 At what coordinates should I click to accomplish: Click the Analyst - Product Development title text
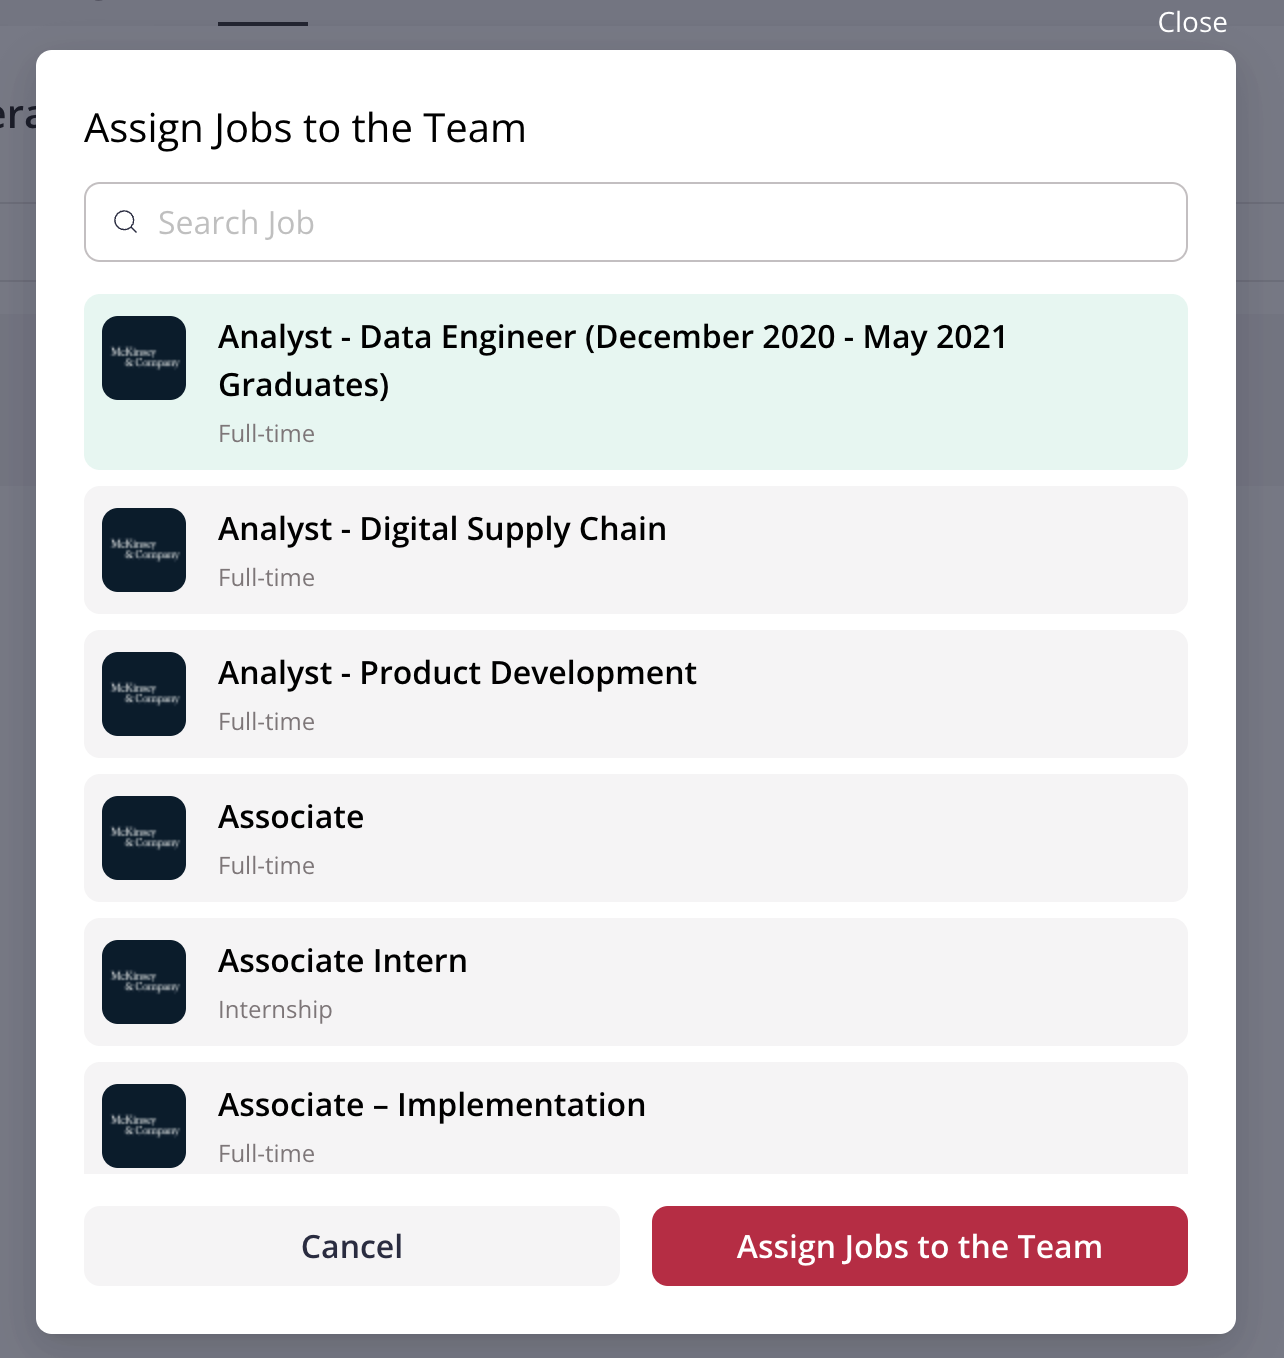(x=457, y=673)
